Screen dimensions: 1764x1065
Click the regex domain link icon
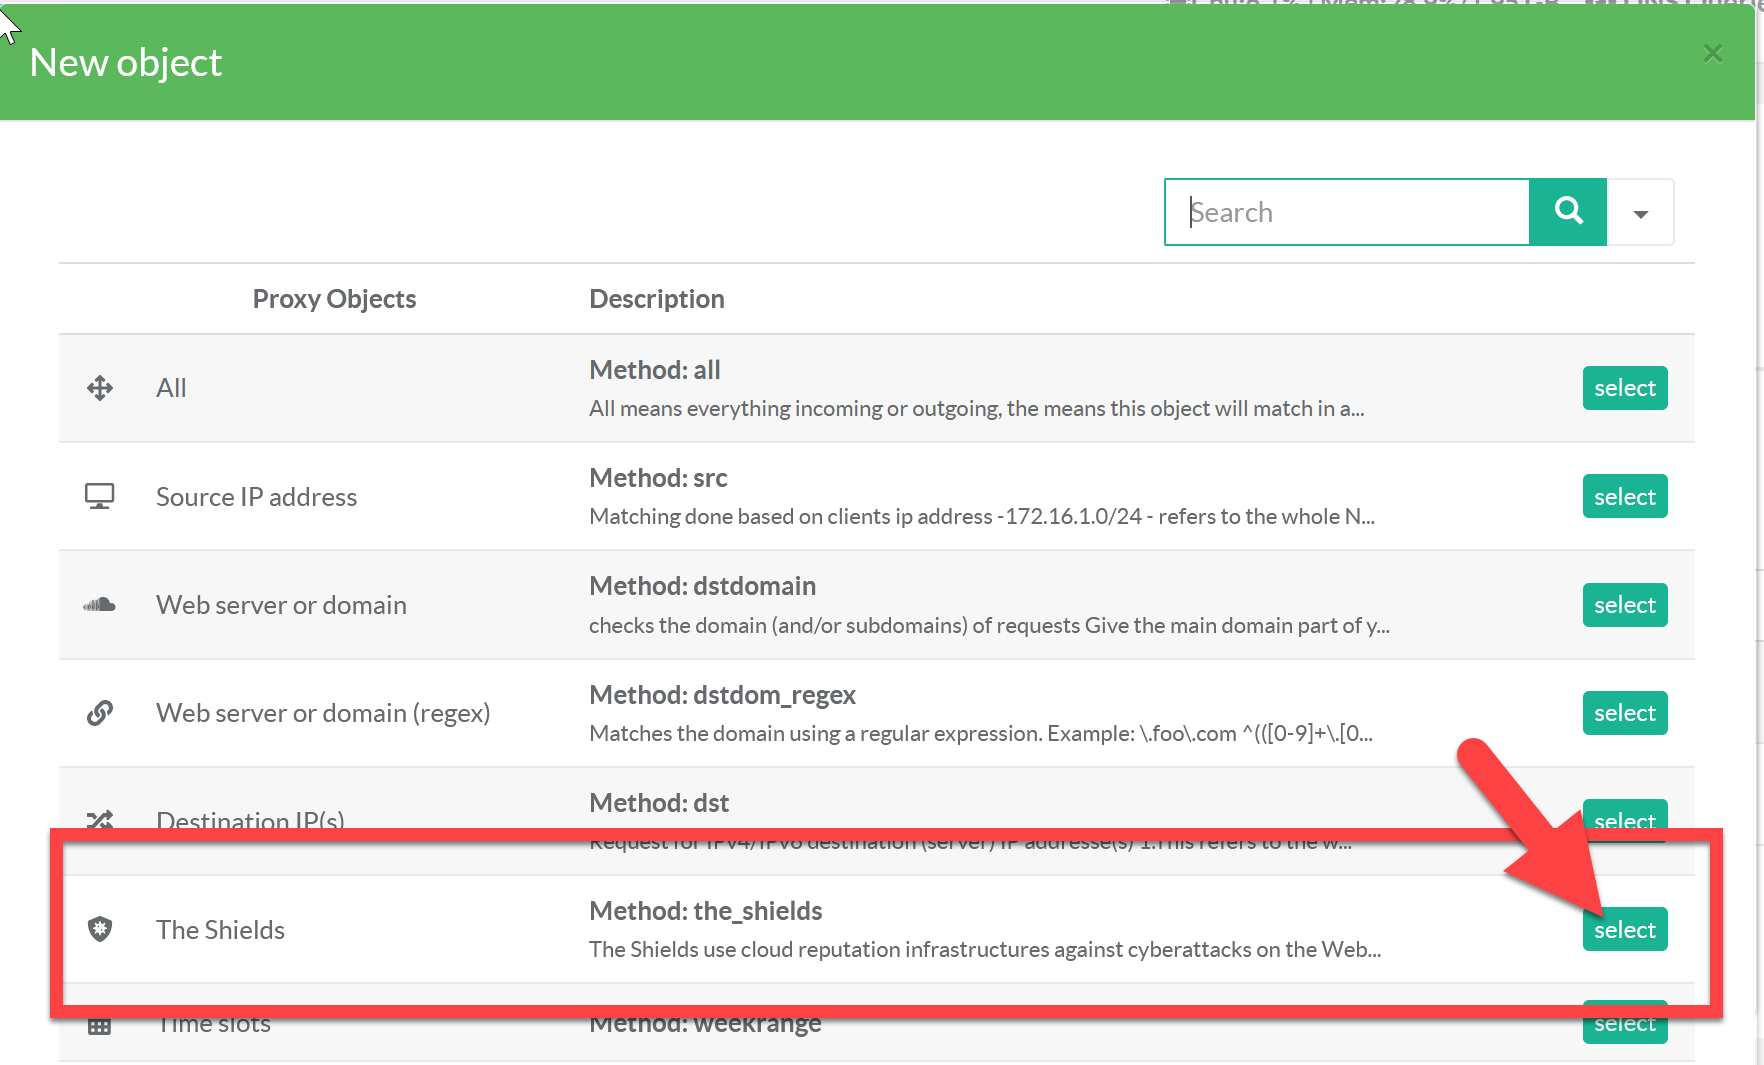[x=100, y=713]
